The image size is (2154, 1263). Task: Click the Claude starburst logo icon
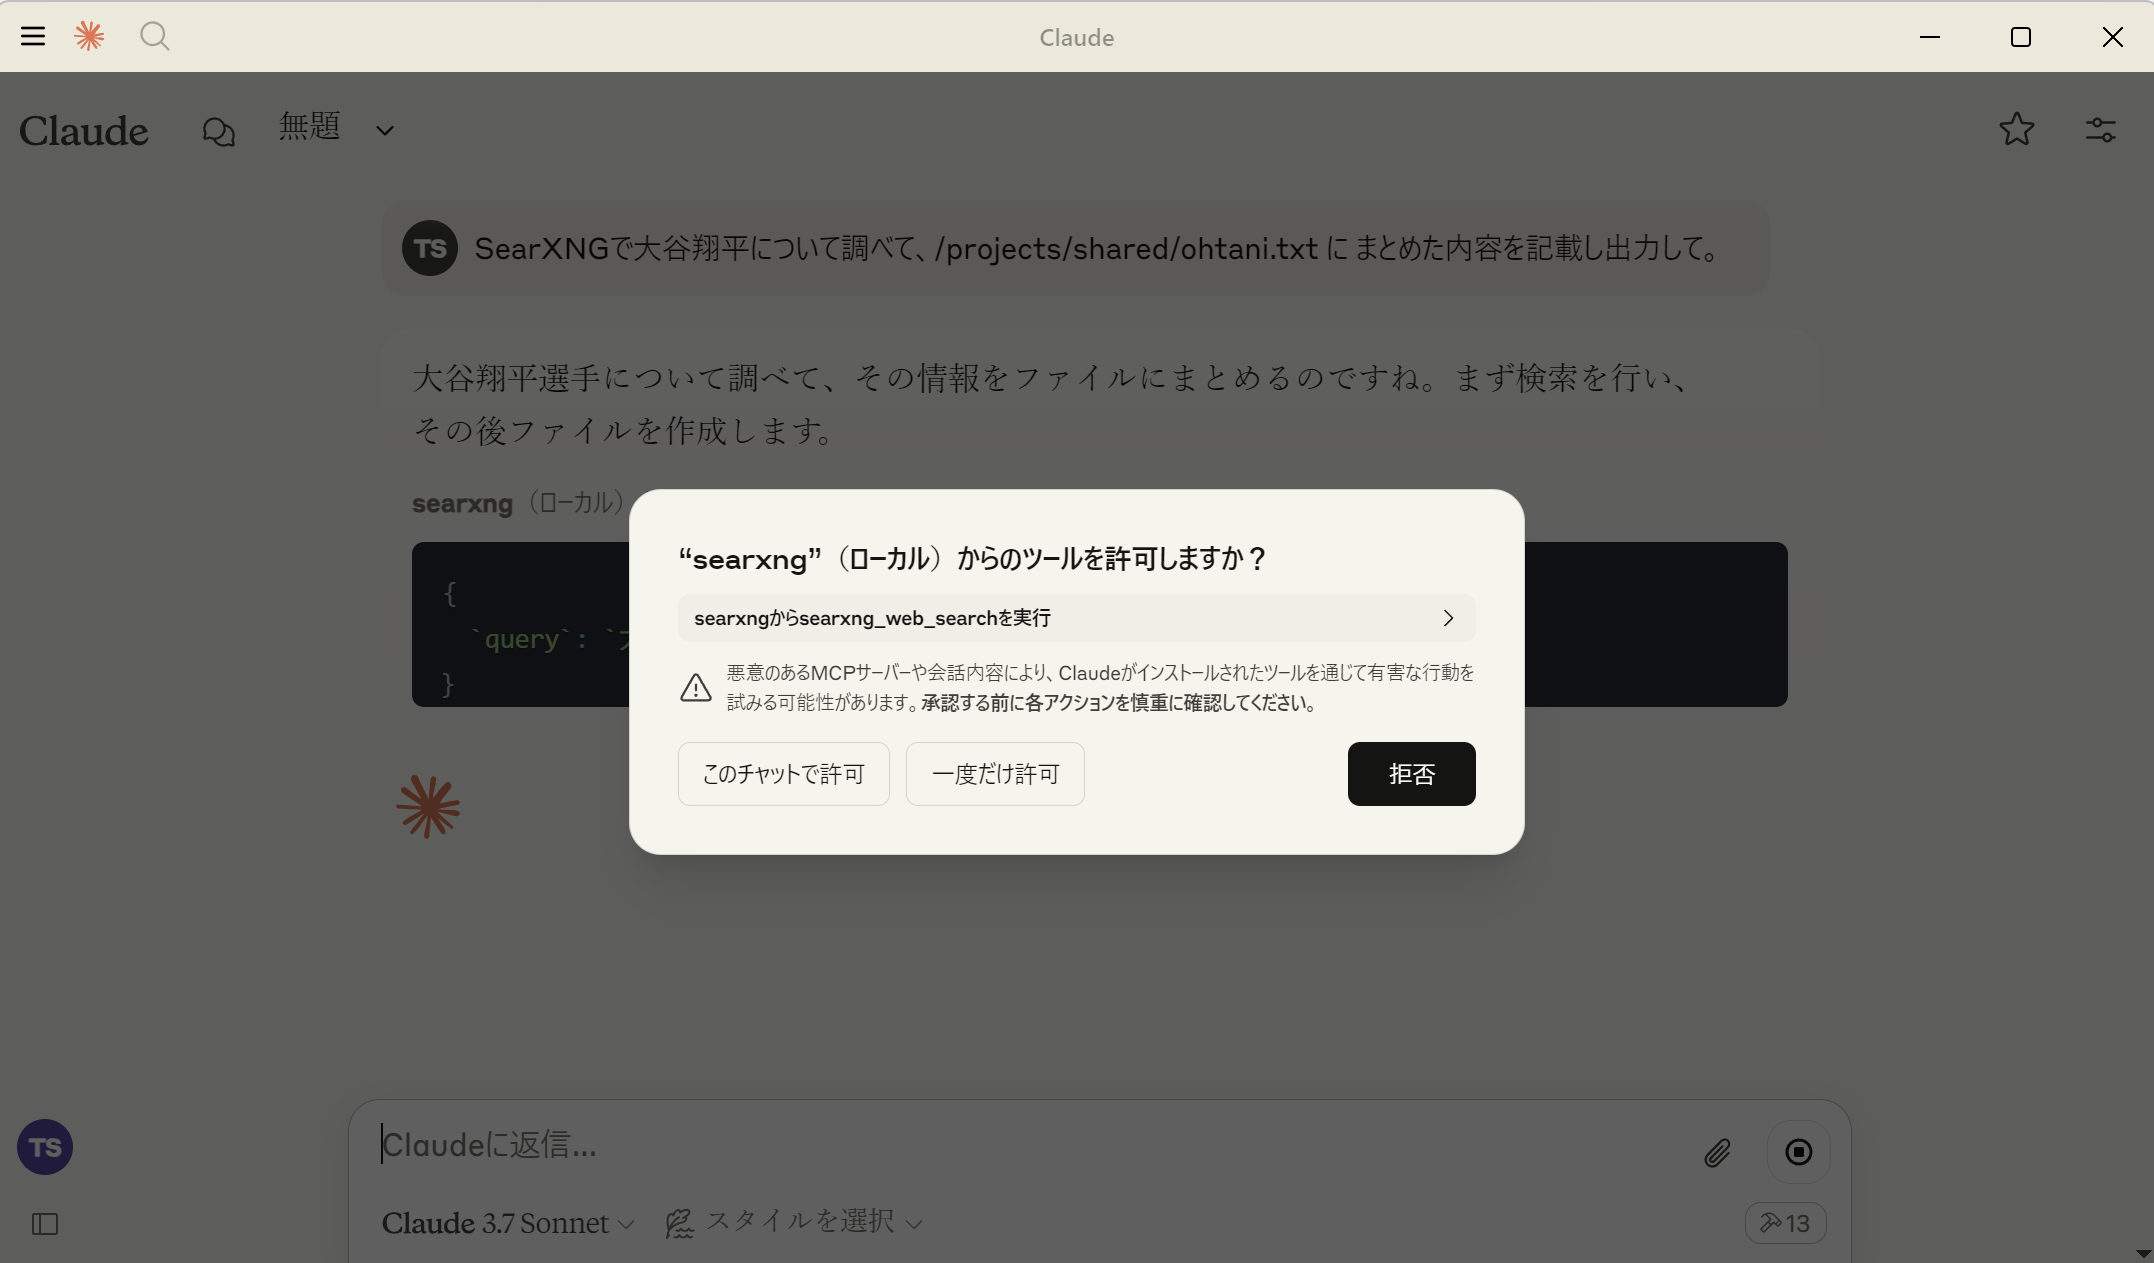coord(89,37)
